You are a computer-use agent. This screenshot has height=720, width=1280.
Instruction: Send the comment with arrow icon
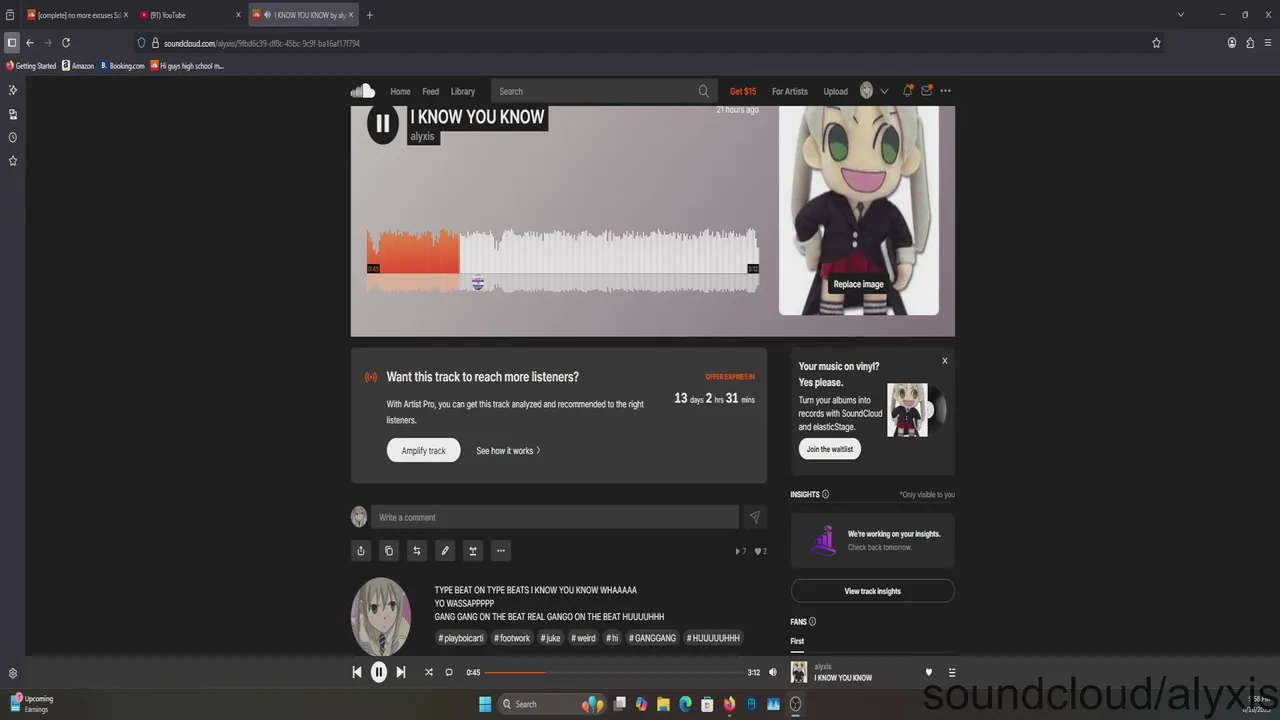pyautogui.click(x=754, y=517)
